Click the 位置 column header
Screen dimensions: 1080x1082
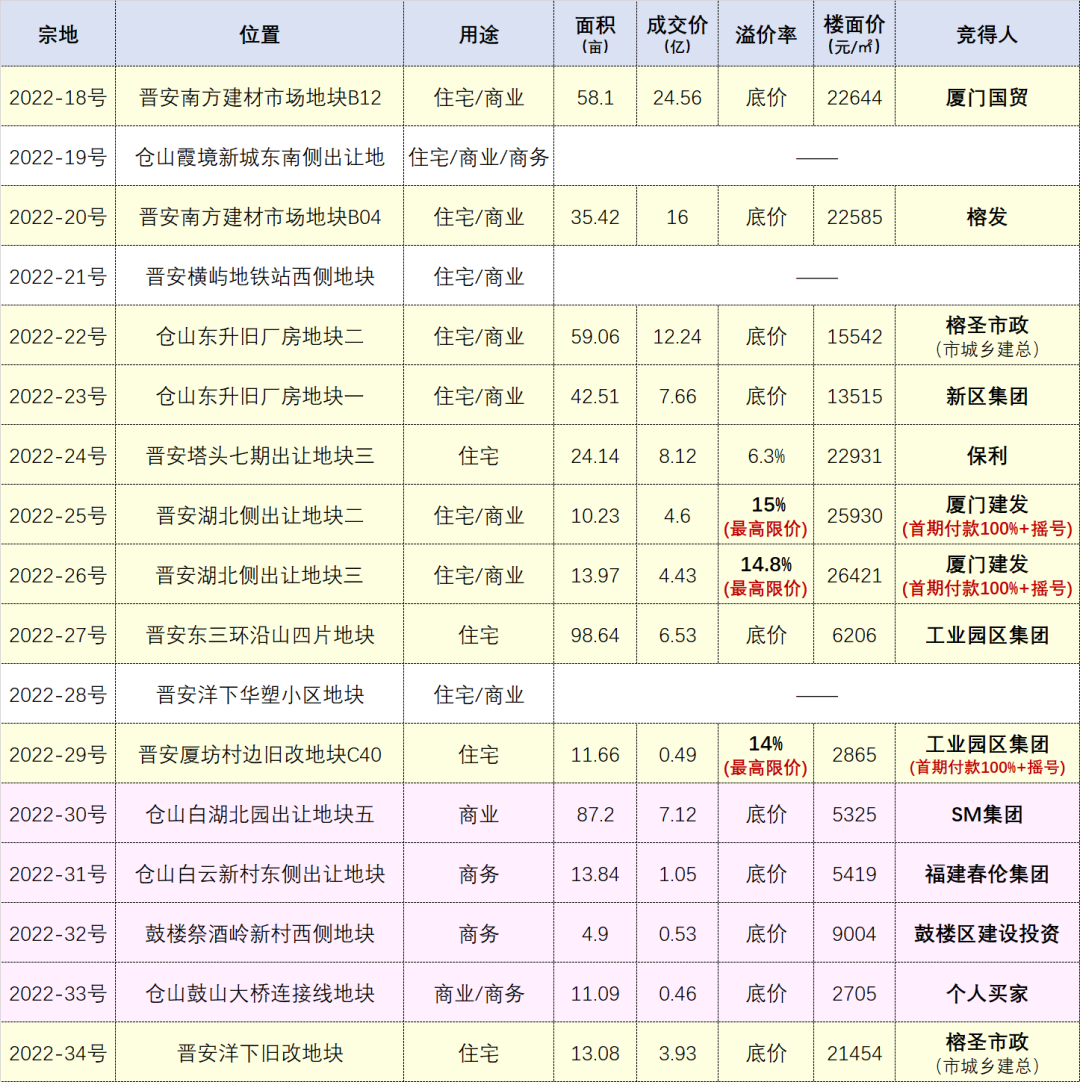(259, 34)
